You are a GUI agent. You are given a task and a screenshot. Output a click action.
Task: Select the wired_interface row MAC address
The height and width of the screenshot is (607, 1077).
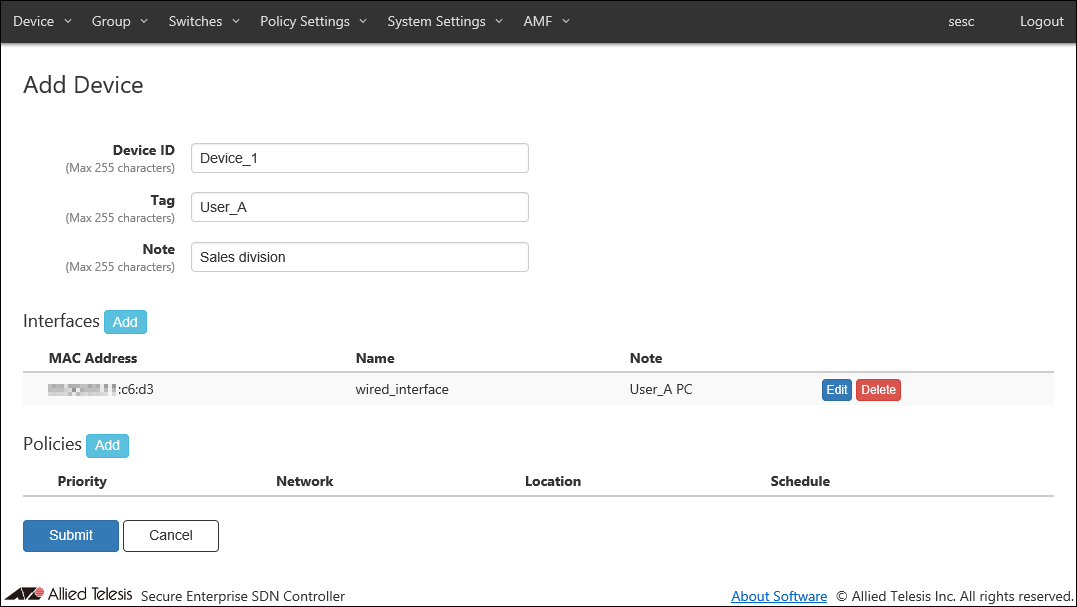point(102,389)
